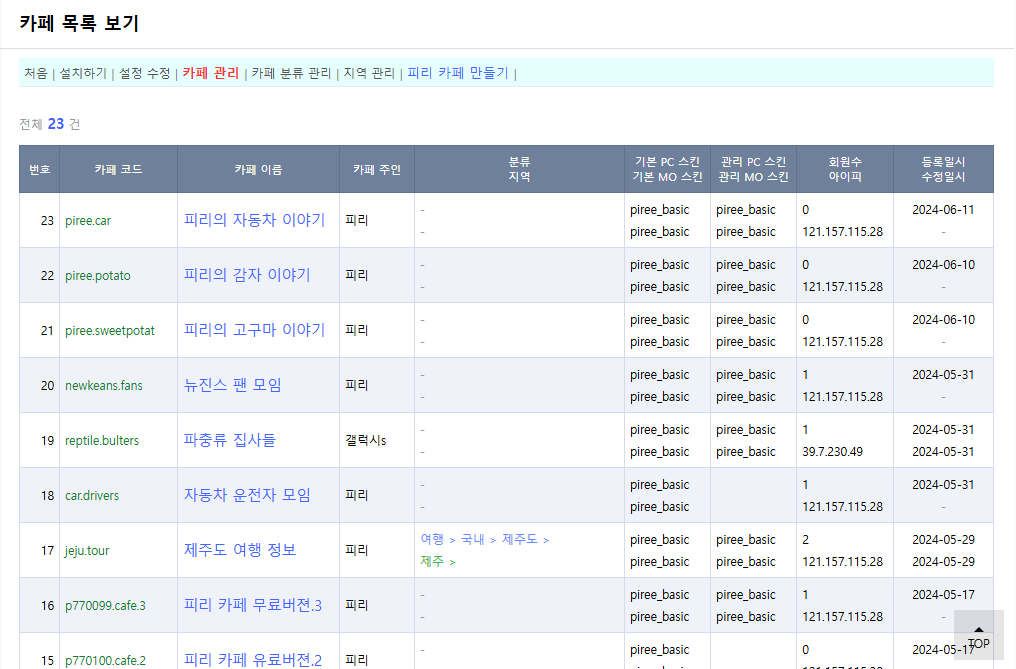This screenshot has height=669, width=1016.
Task: Click 피리의 고구마 이야기 cafe name
Action: pyautogui.click(x=254, y=330)
